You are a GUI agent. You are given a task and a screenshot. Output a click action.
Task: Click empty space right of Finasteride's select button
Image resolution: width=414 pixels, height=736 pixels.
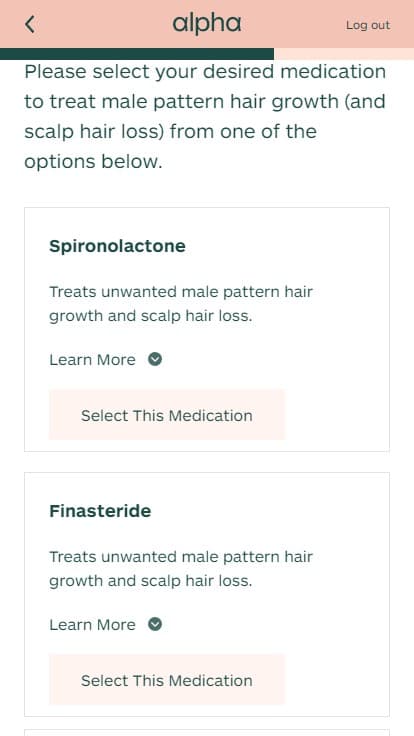point(336,680)
